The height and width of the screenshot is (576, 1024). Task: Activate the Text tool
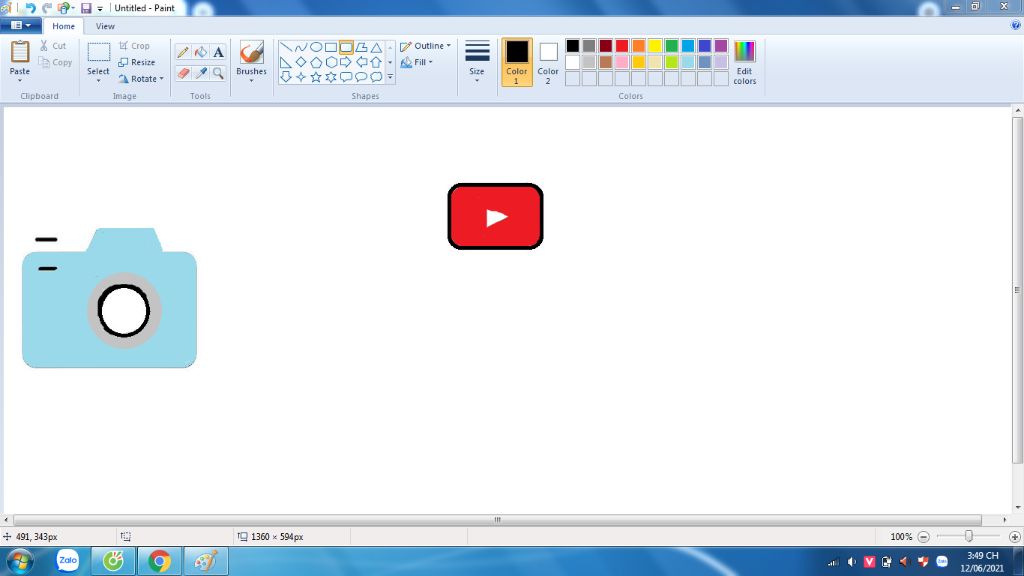(x=218, y=52)
